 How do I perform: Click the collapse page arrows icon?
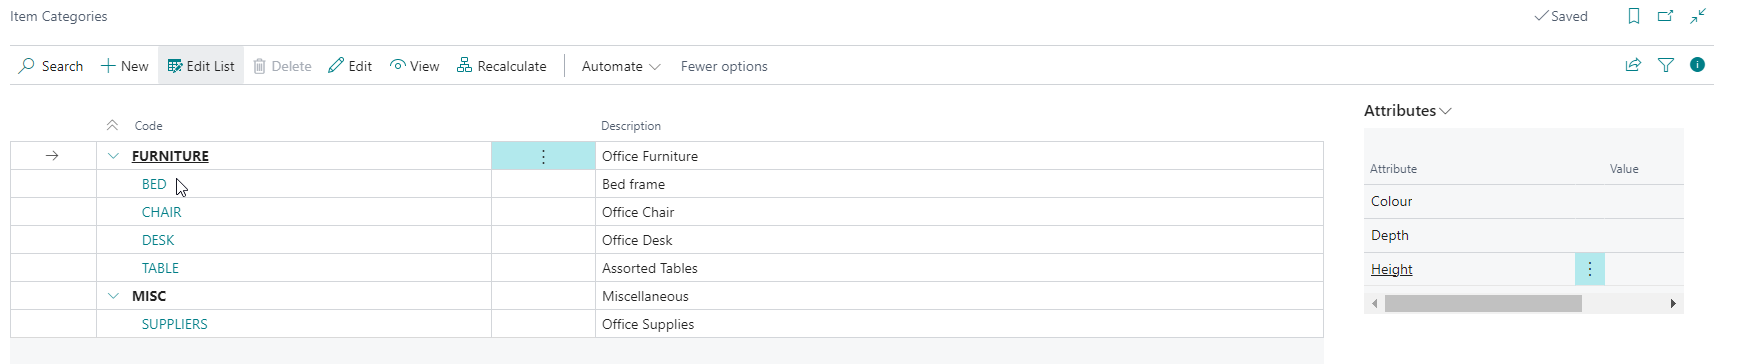pos(1698,16)
